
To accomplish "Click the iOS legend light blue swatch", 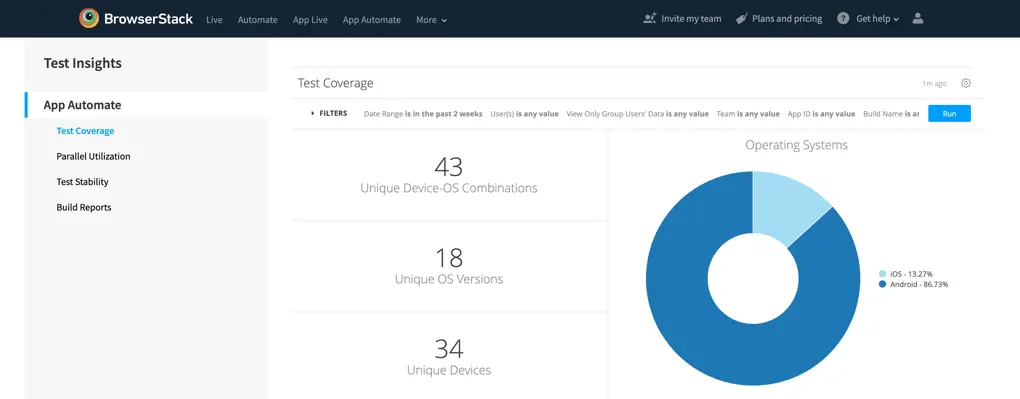I will point(882,274).
